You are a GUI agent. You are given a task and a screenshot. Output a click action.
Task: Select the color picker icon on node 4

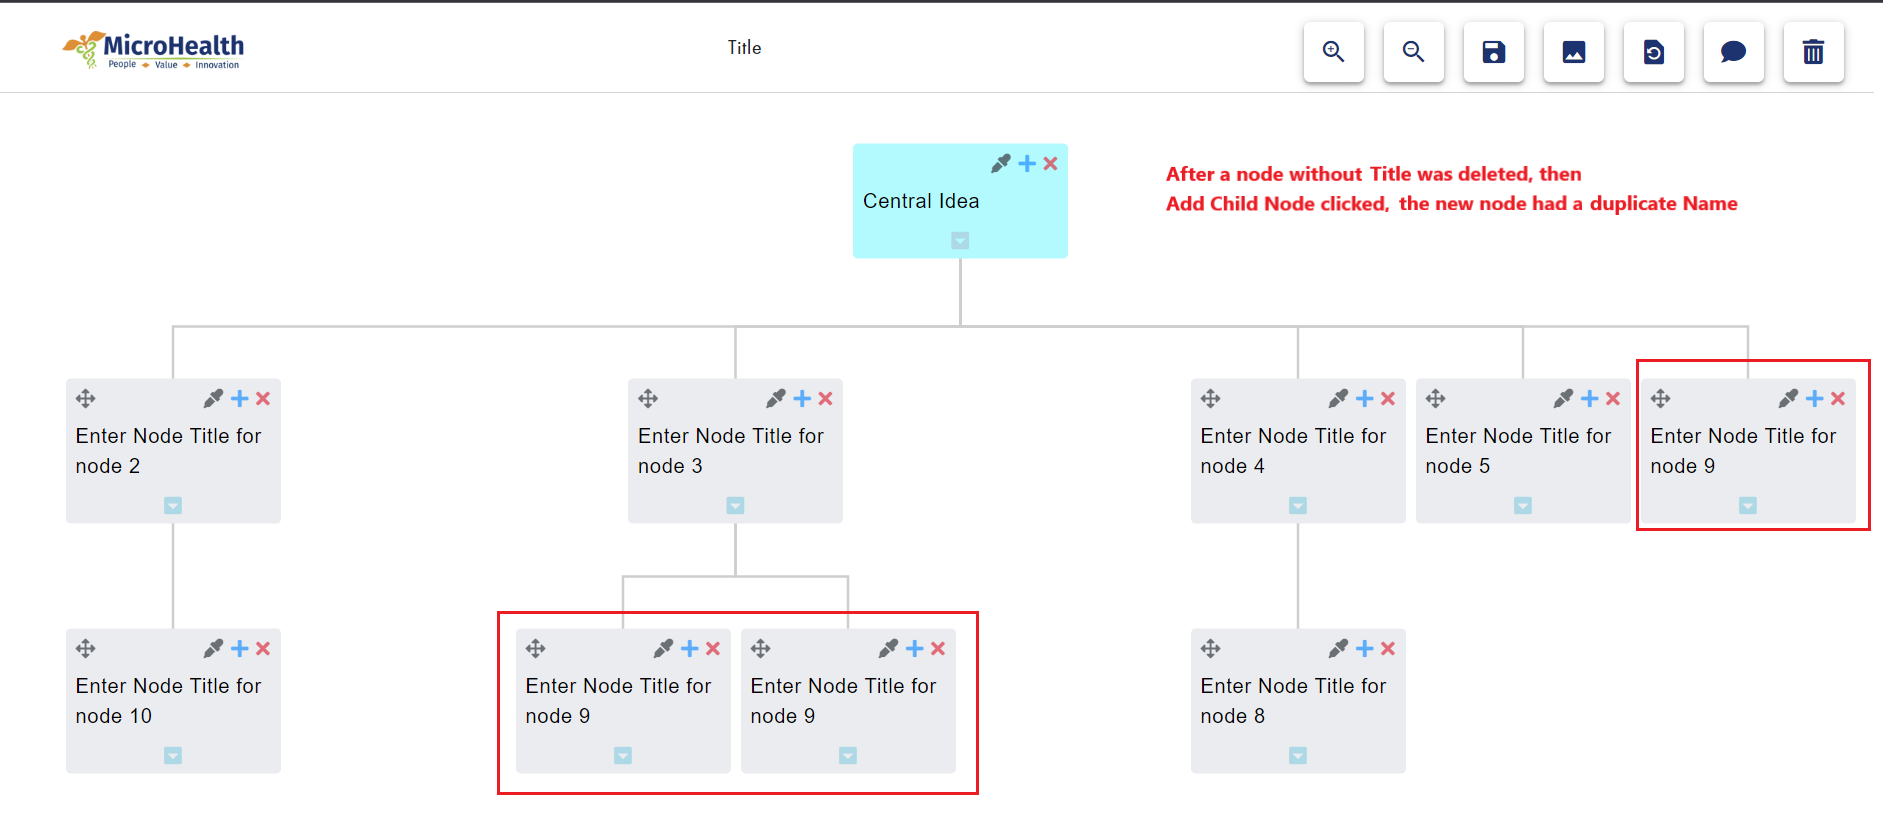(1338, 398)
